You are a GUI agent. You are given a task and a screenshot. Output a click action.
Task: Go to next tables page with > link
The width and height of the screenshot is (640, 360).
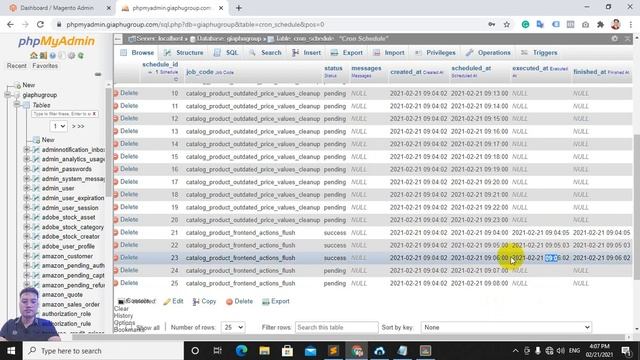coord(73,127)
